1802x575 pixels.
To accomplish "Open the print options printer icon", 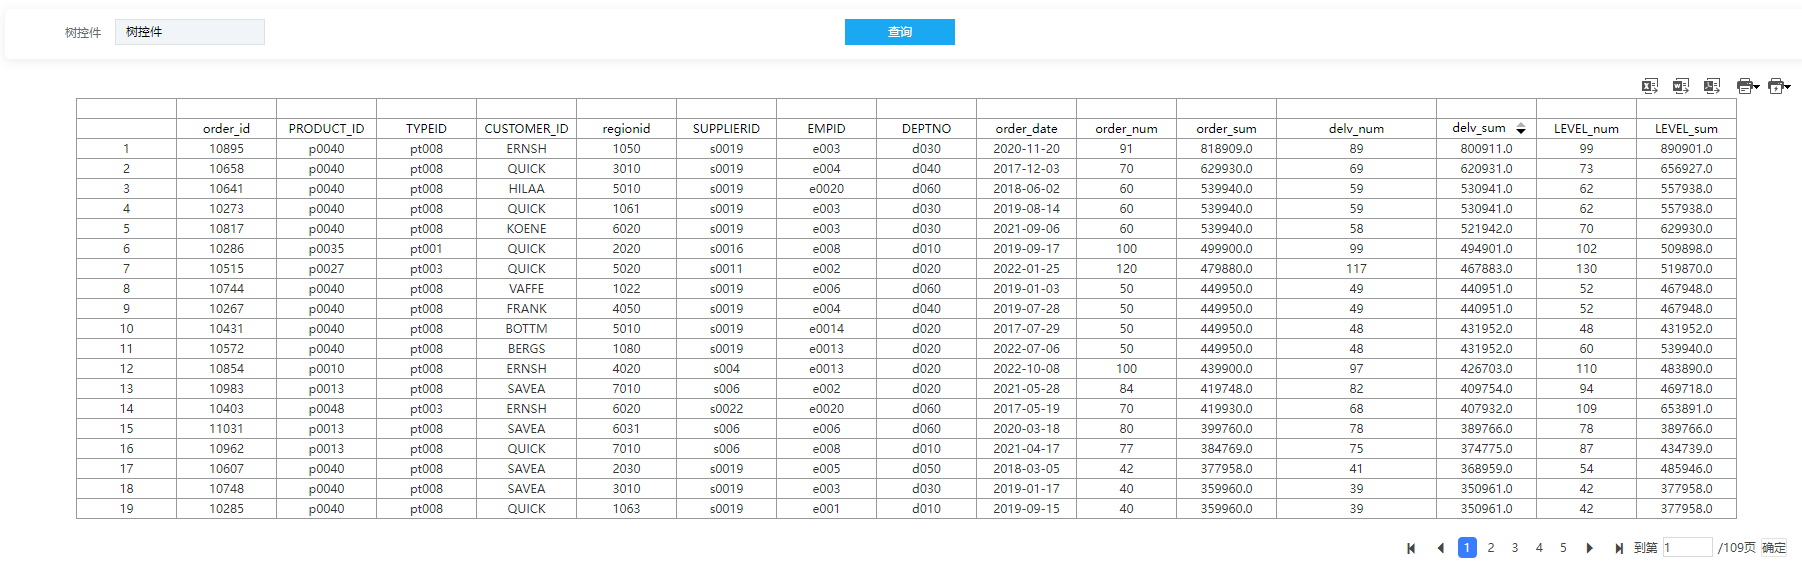I will pyautogui.click(x=1747, y=86).
